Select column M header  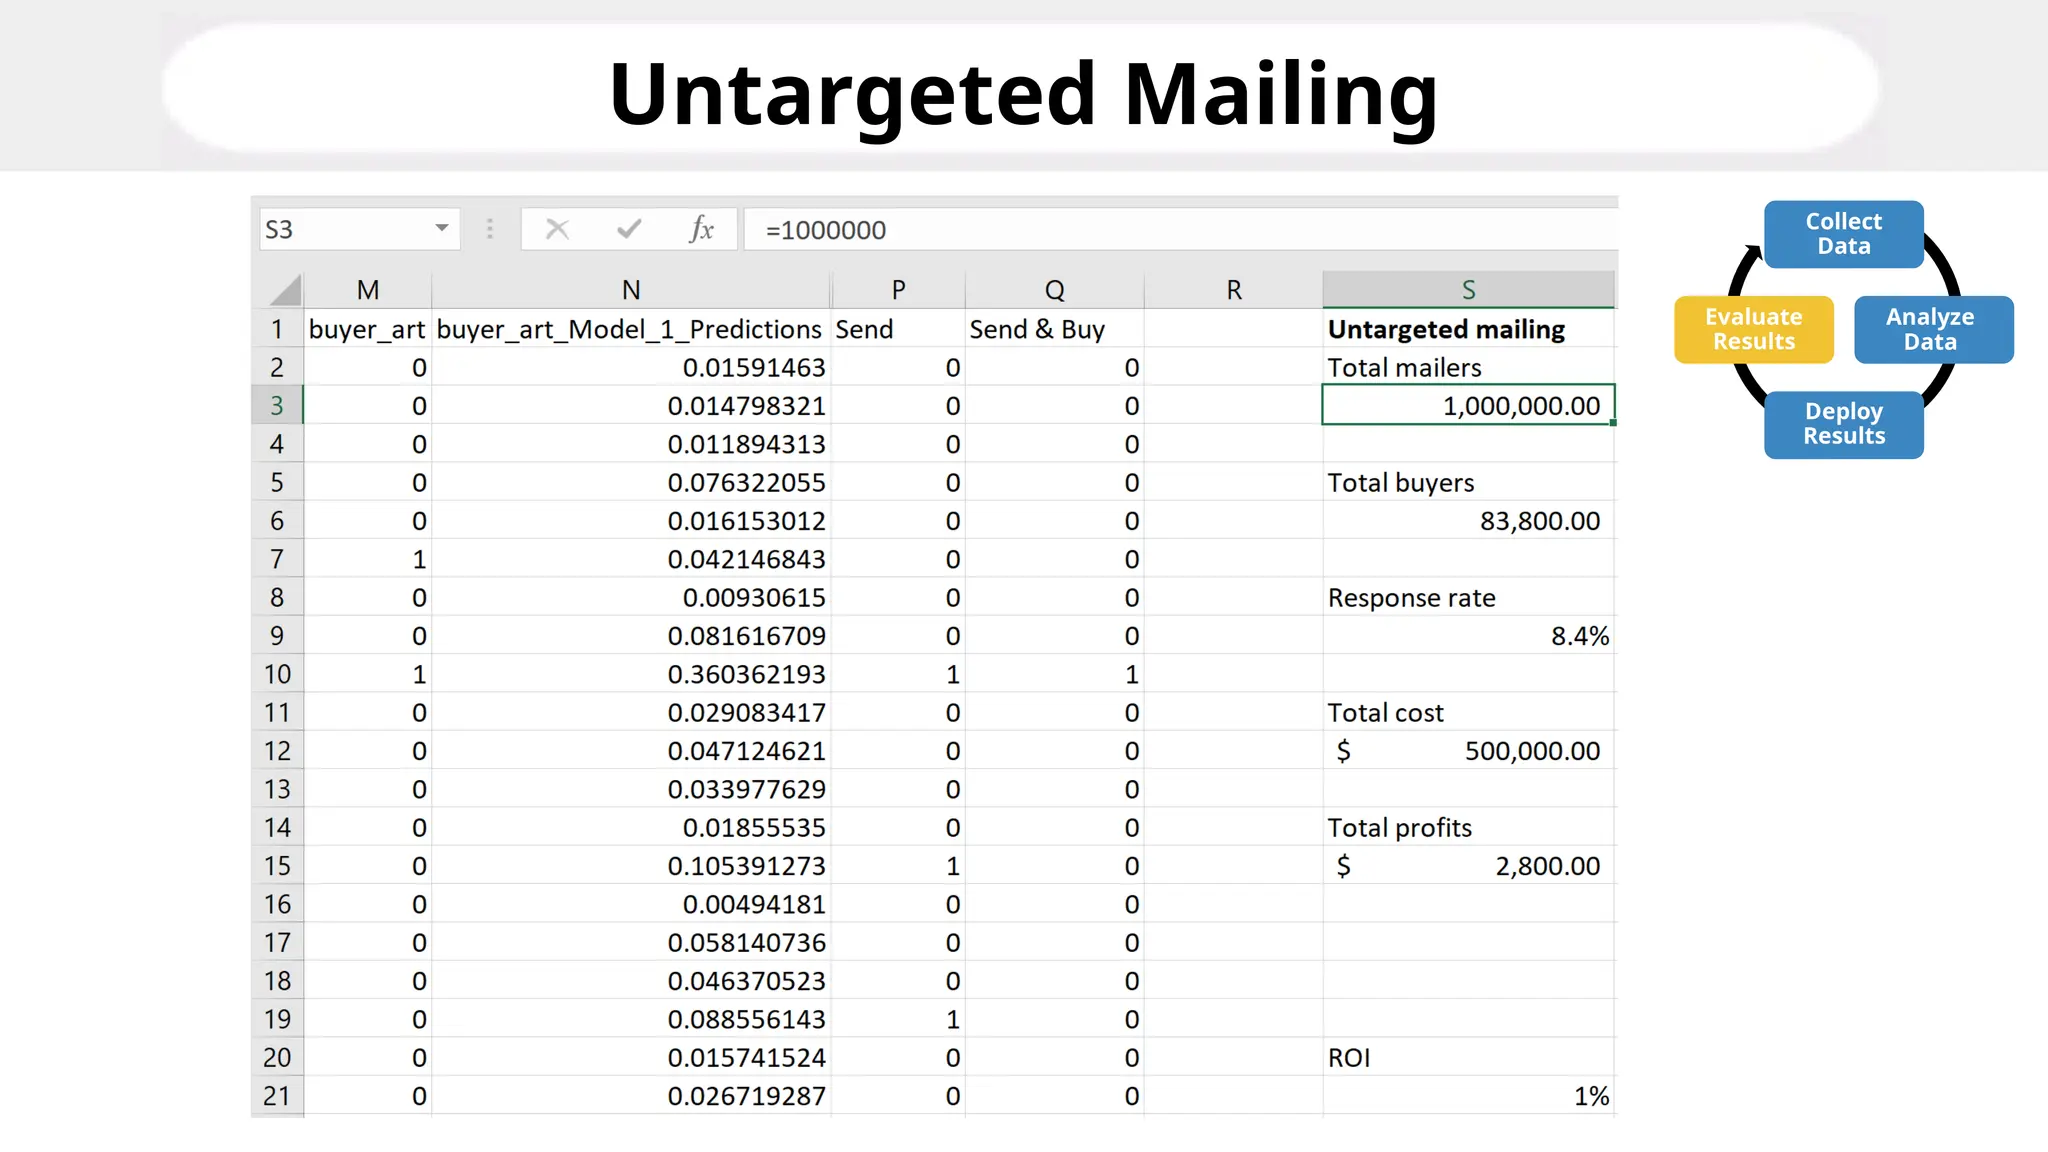(x=367, y=290)
